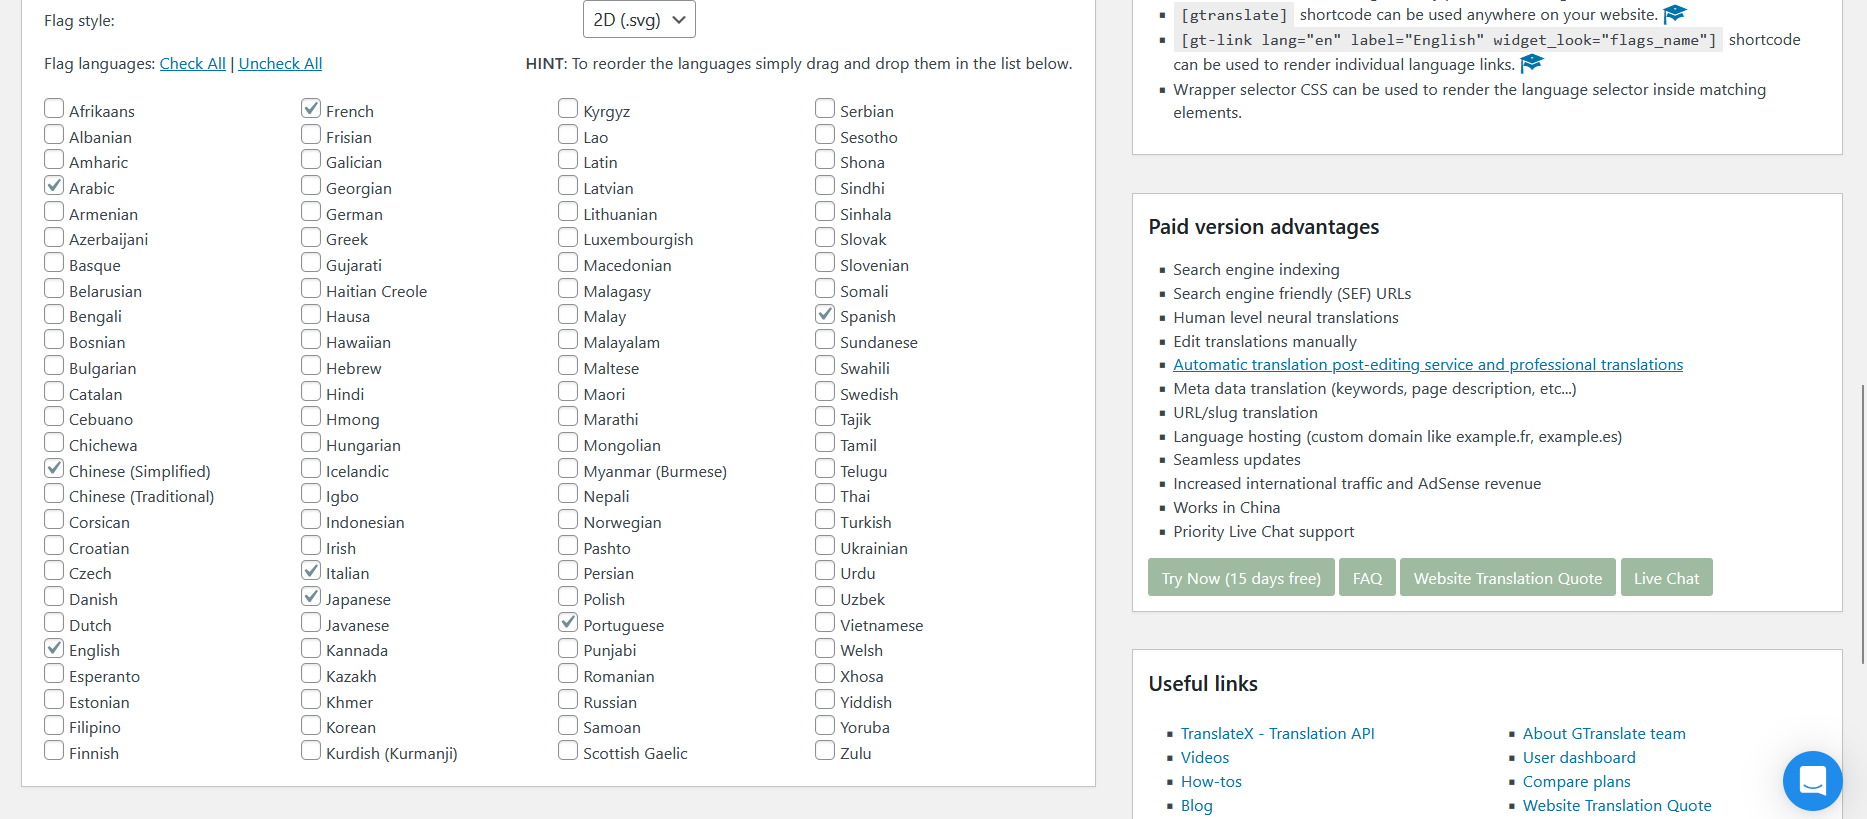Screen dimensions: 1867x819
Task: Uncheck Chinese (Simplified) checkbox
Action: 54,469
